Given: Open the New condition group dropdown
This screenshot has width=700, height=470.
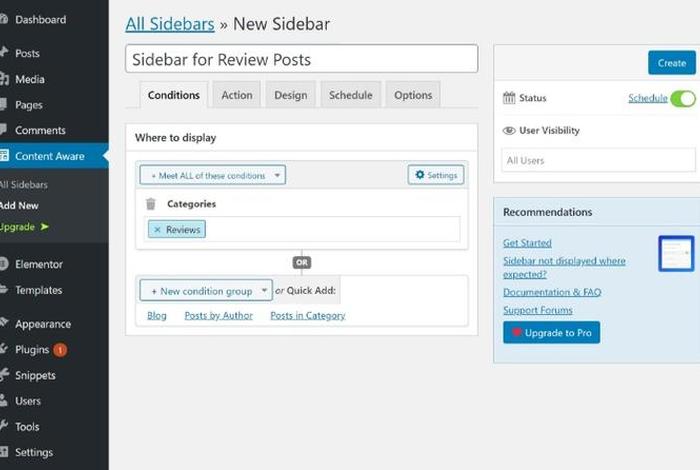Looking at the screenshot, I should (206, 291).
